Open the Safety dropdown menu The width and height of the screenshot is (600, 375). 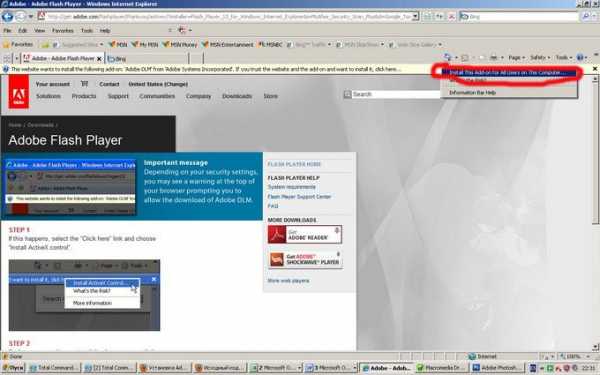click(x=540, y=57)
